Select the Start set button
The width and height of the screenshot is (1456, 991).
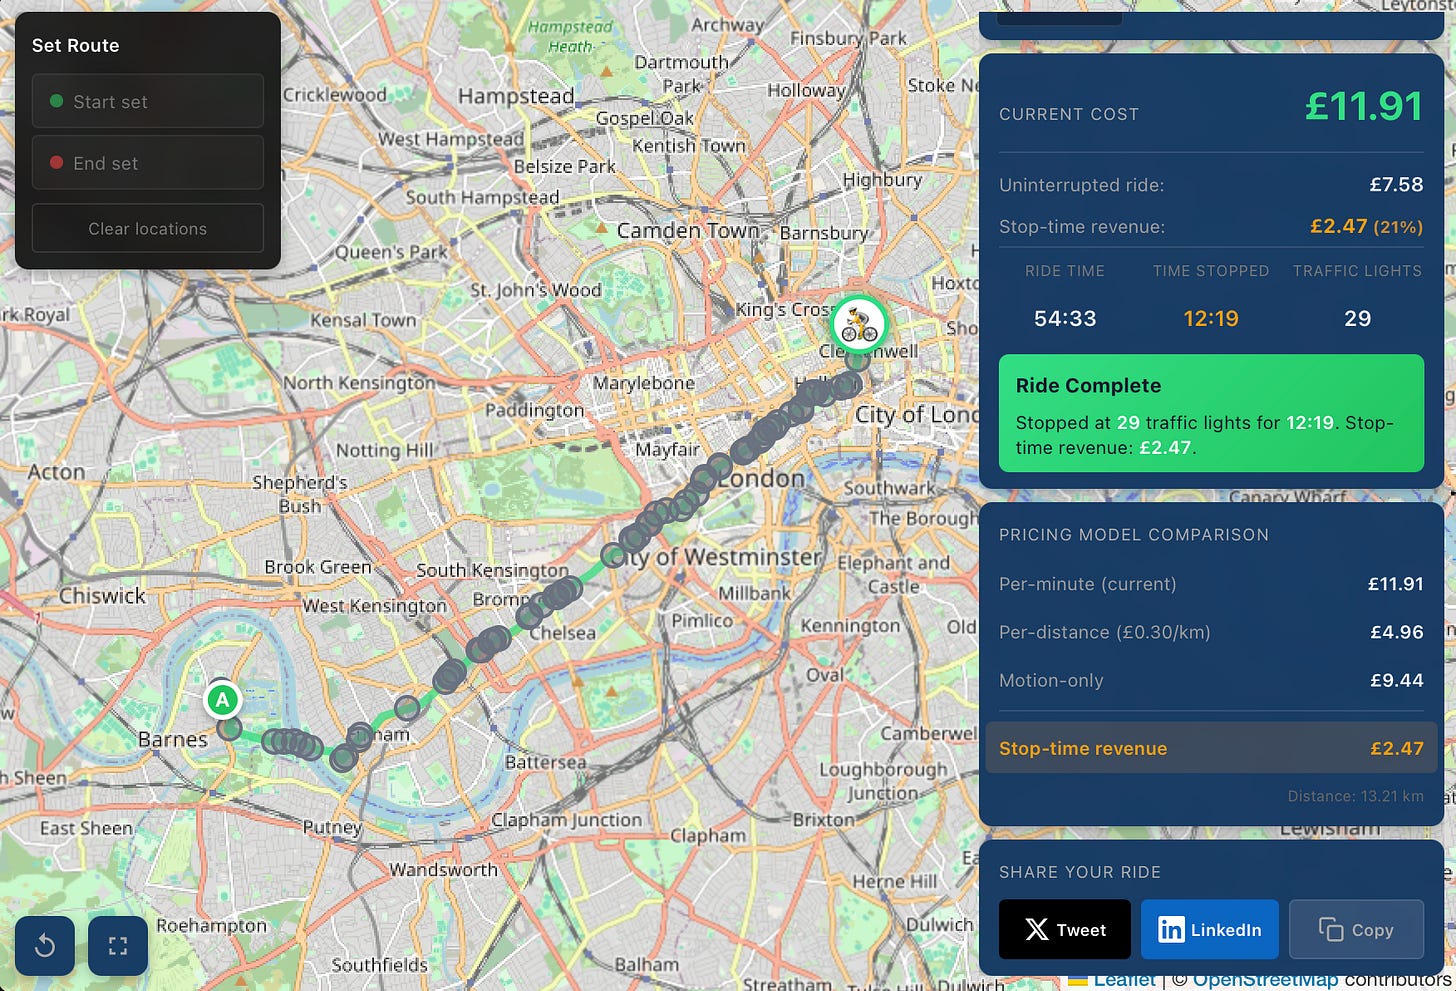click(148, 101)
